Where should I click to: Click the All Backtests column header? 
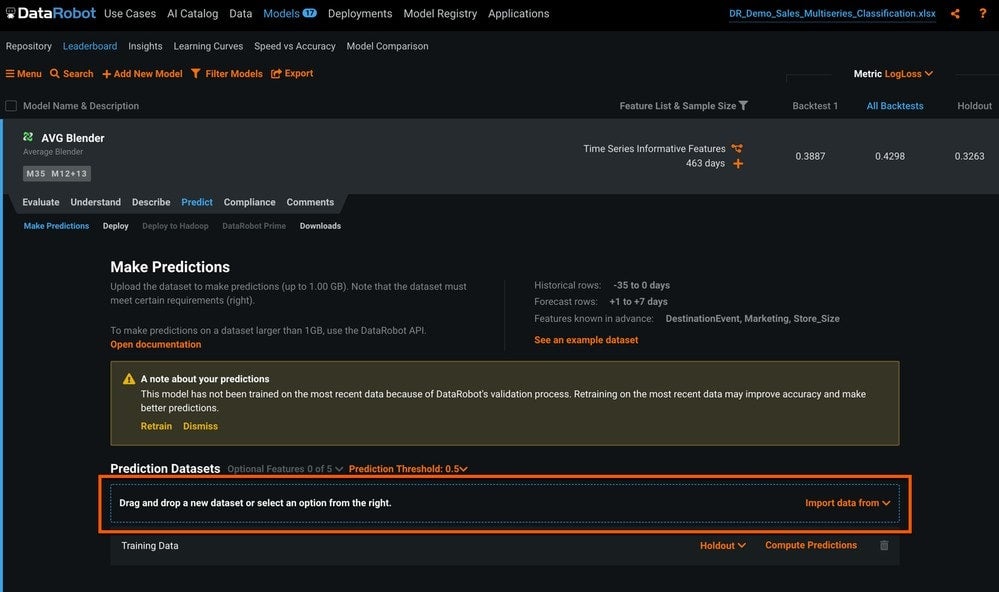(x=895, y=106)
